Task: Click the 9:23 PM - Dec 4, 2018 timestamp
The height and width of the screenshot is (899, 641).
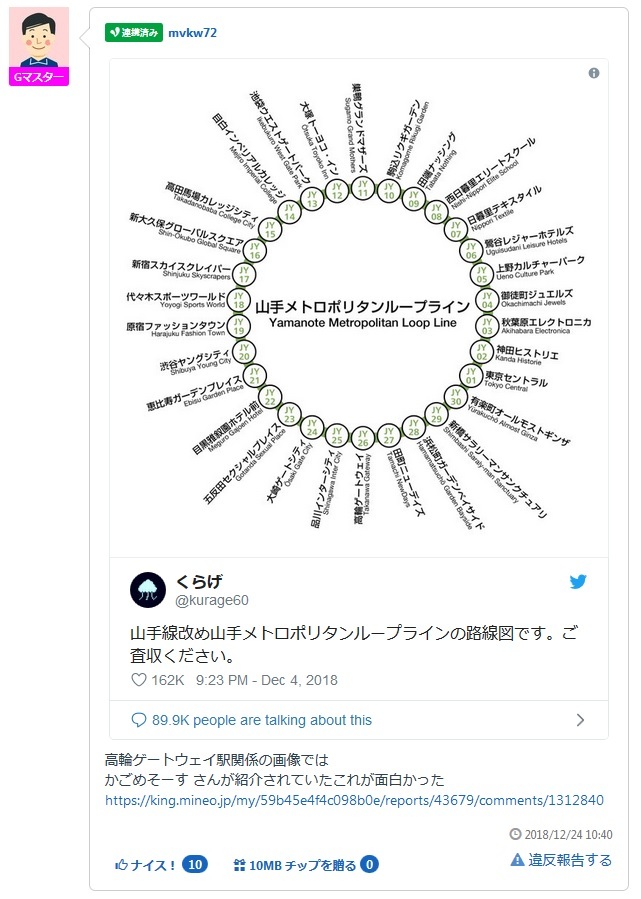Action: [267, 680]
